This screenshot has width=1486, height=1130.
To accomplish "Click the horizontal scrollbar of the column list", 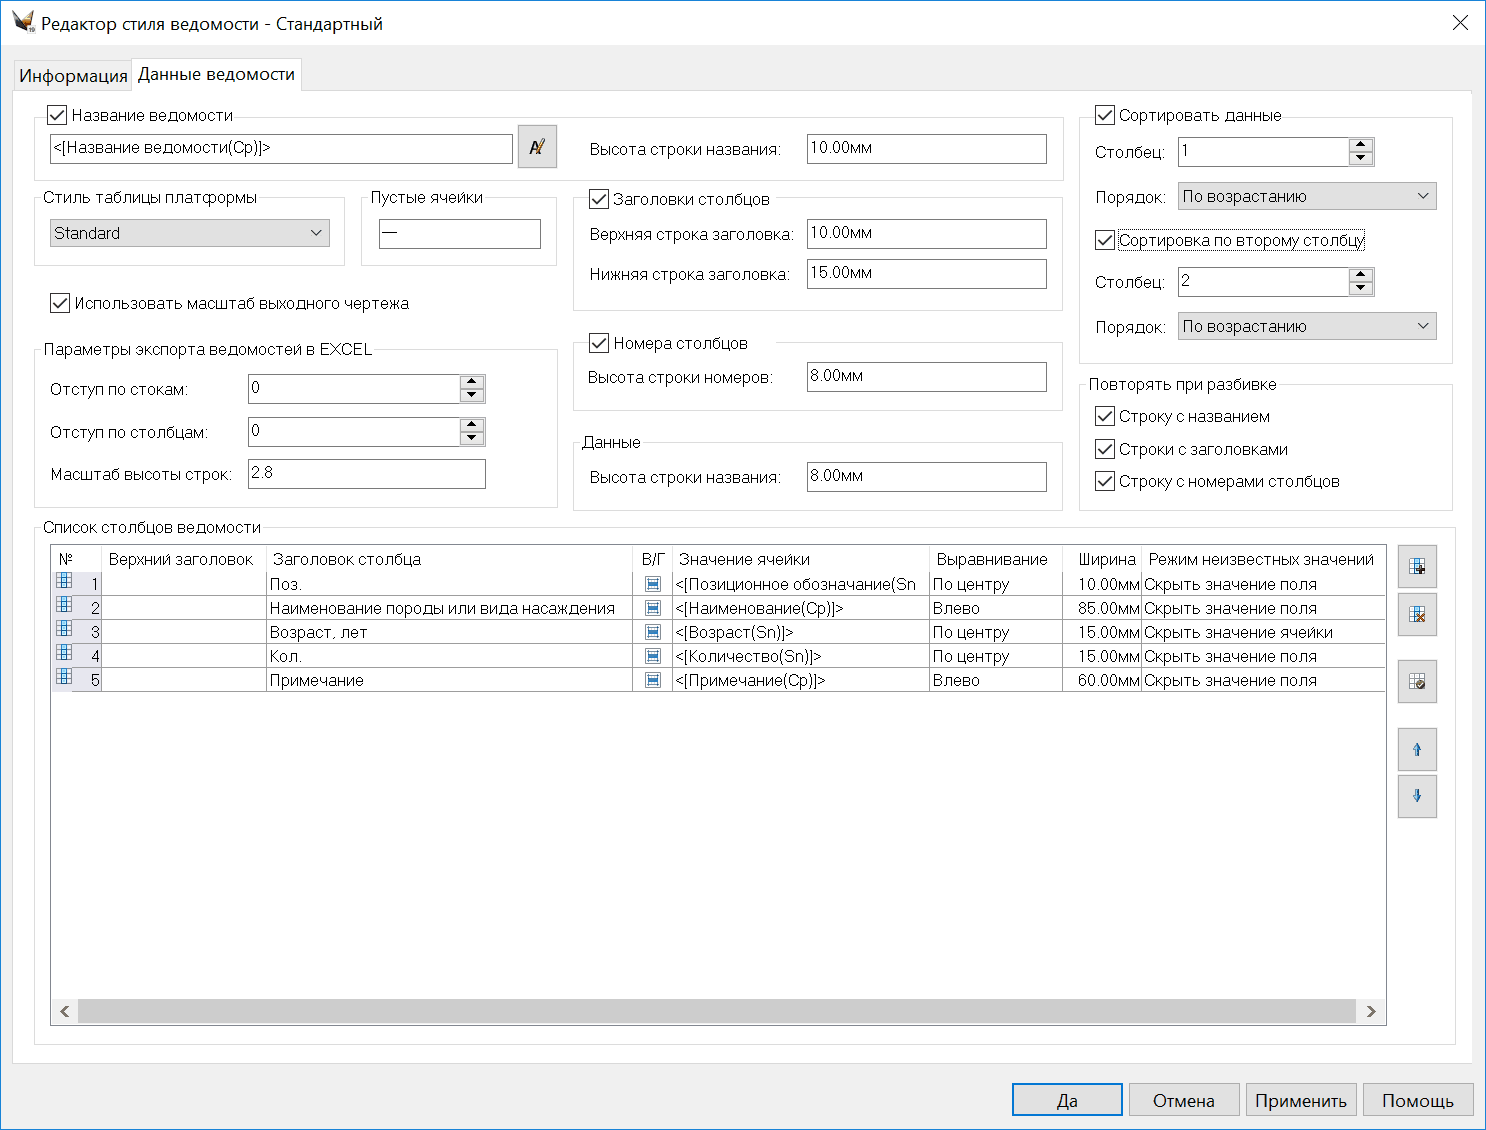I will point(717,1011).
